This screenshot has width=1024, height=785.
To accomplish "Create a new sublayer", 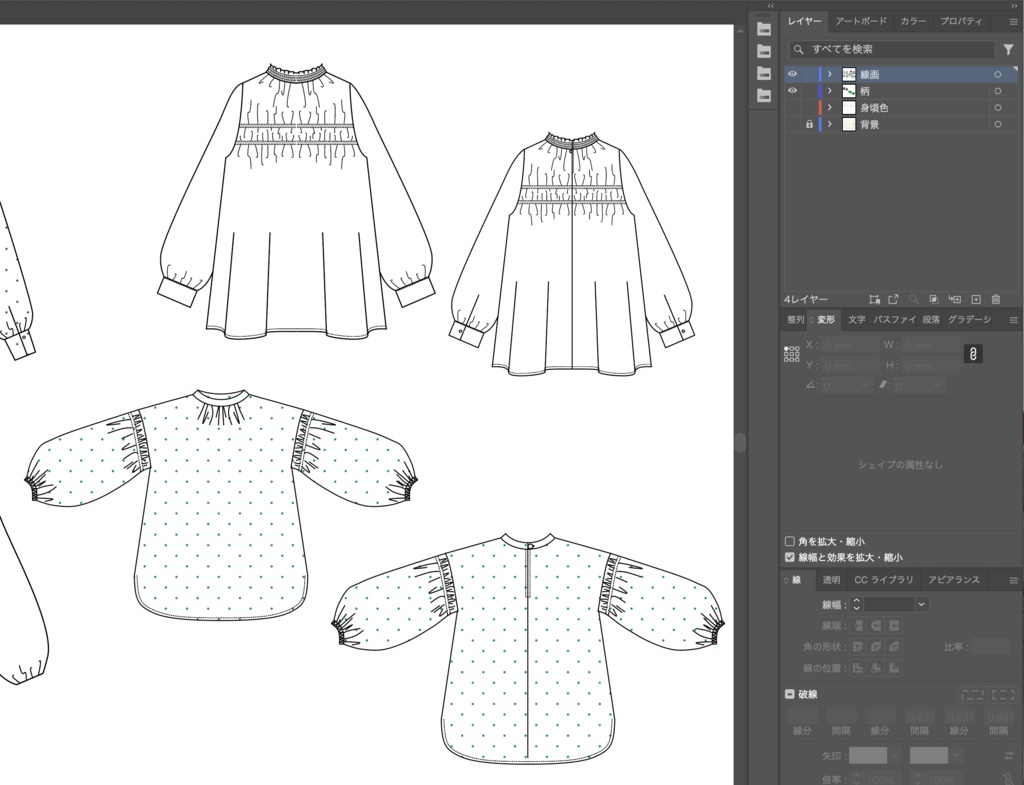I will pyautogui.click(x=955, y=299).
